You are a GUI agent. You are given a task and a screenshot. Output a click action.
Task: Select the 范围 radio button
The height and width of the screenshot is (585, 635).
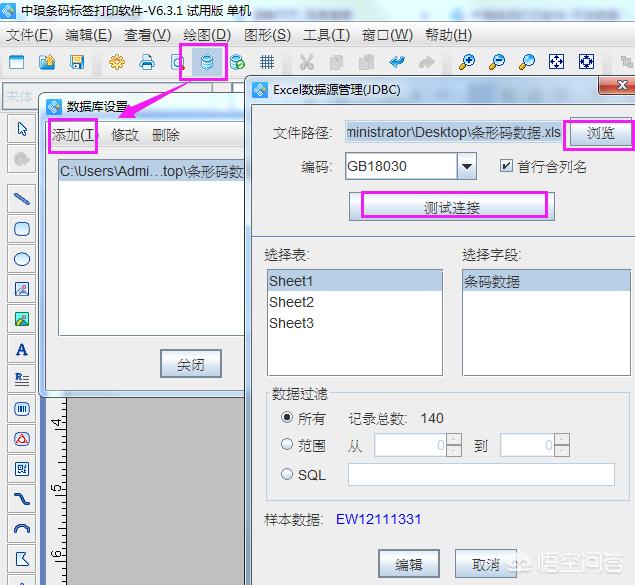pyautogui.click(x=287, y=445)
